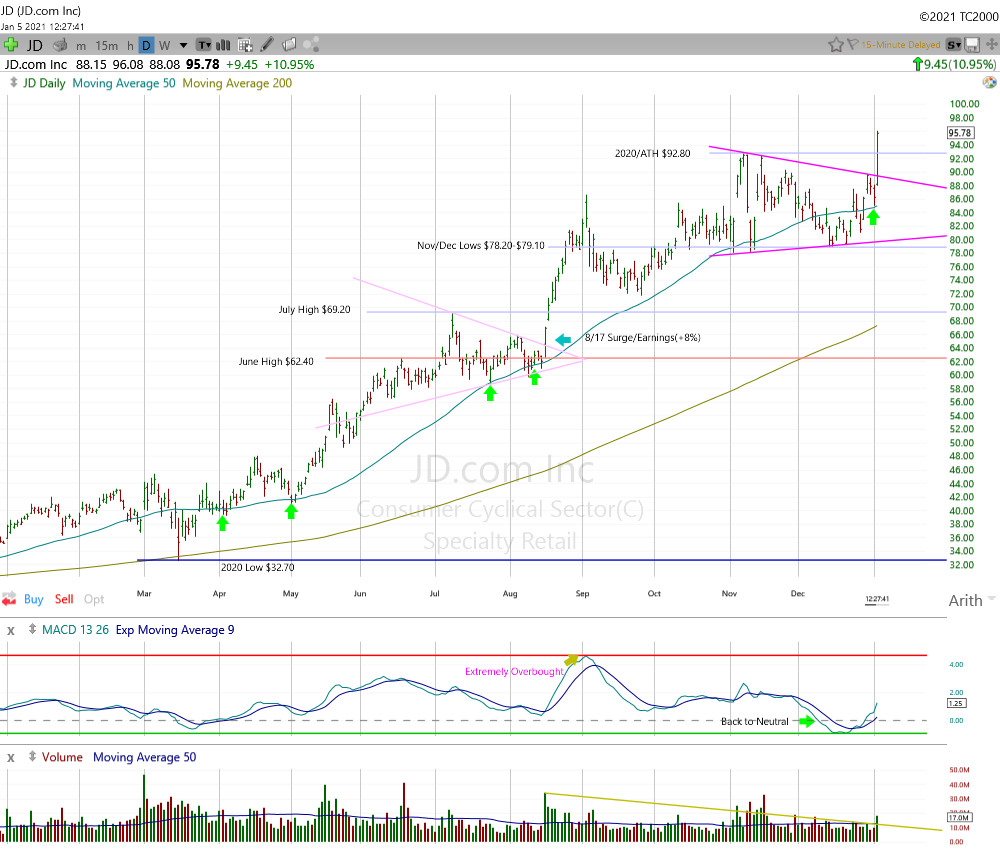Screen dimensions: 1000x850
Task: Click the Moving Average 200 label
Action: (237, 84)
